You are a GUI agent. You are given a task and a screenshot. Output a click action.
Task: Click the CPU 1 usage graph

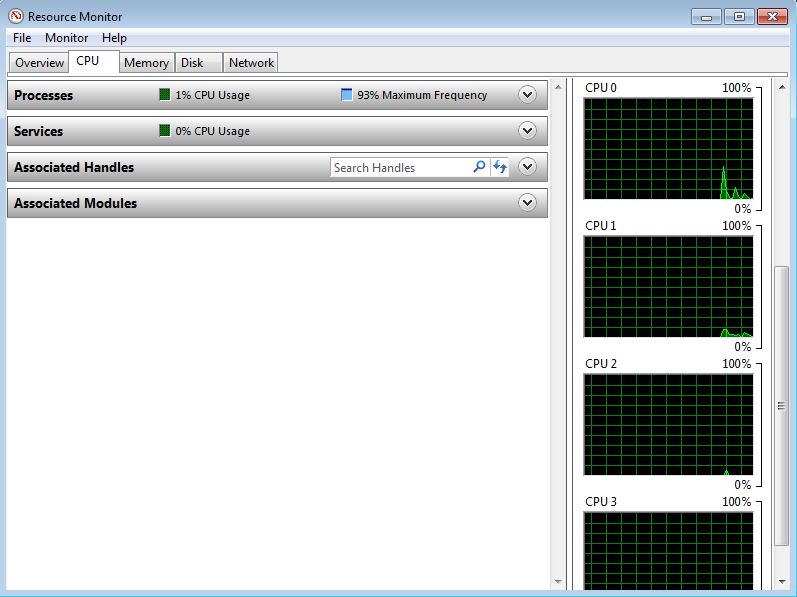tap(668, 287)
